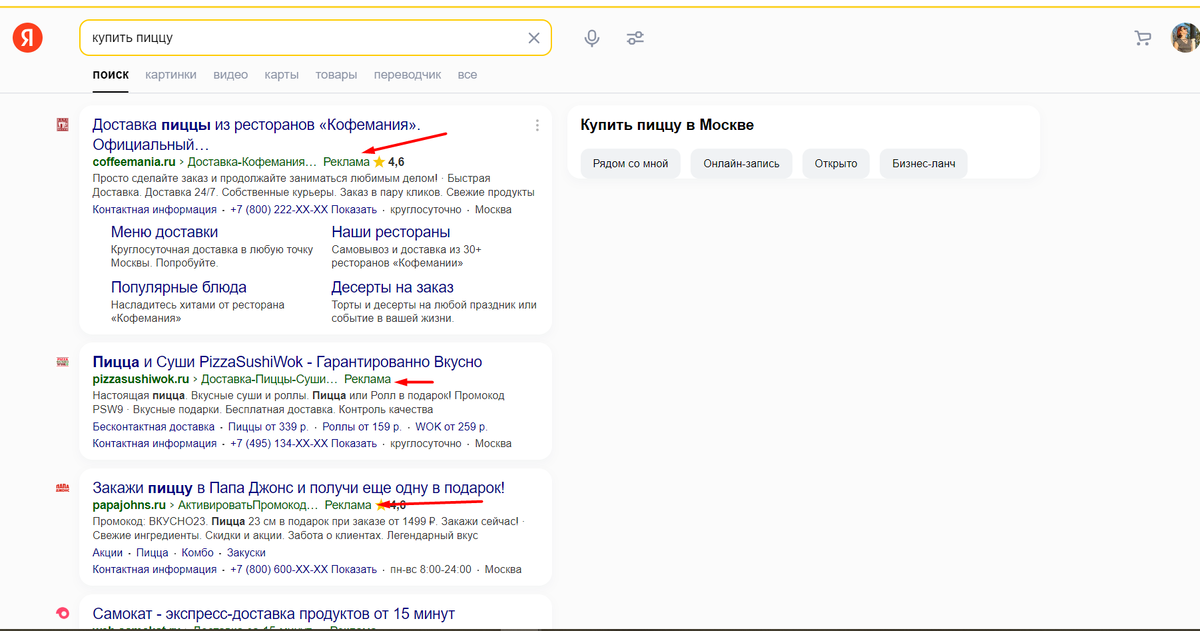Select the Рядом со мной filter
The width and height of the screenshot is (1200, 631).
tap(631, 164)
